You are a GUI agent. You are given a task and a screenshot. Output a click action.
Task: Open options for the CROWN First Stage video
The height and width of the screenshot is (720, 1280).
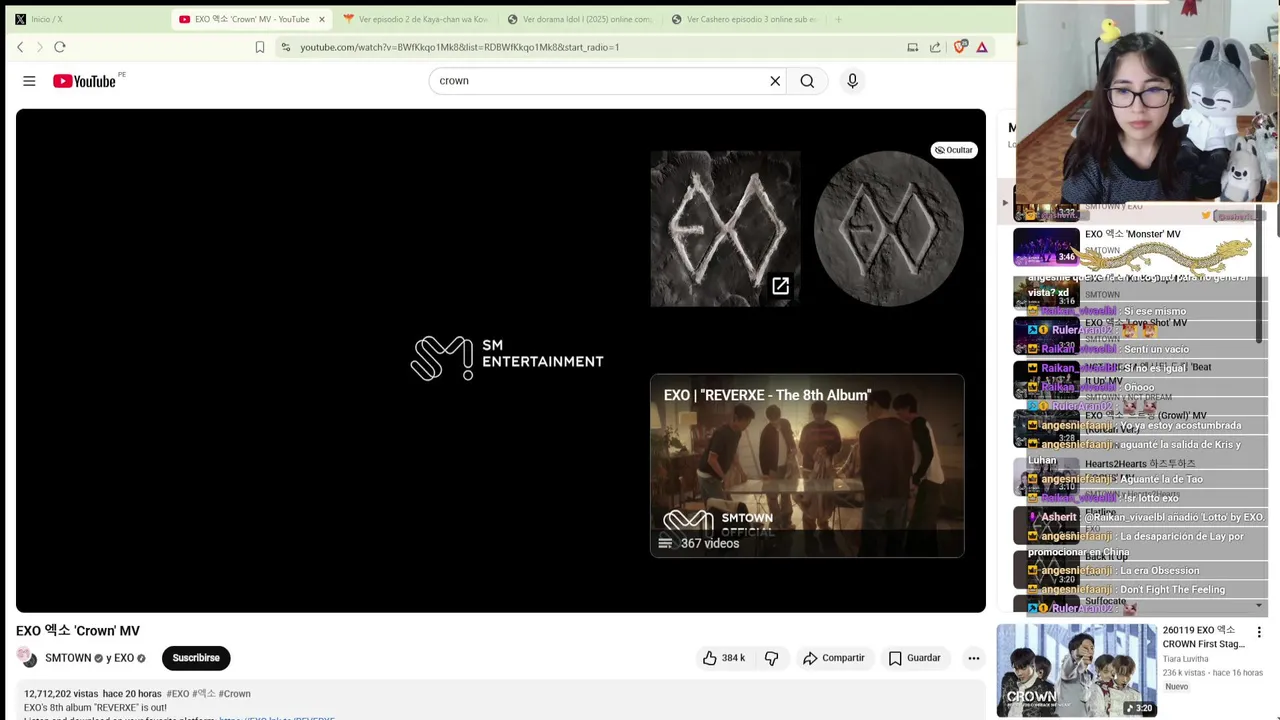pos(1259,632)
